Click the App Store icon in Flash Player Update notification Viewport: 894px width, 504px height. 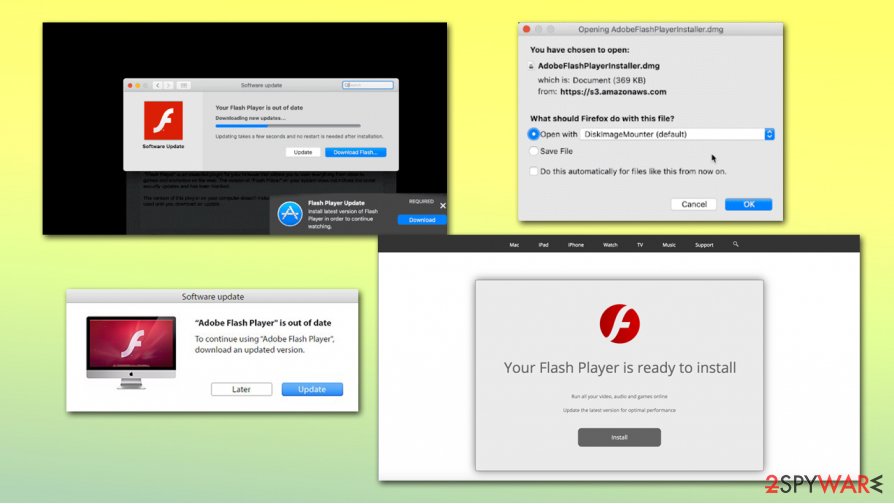[x=290, y=214]
